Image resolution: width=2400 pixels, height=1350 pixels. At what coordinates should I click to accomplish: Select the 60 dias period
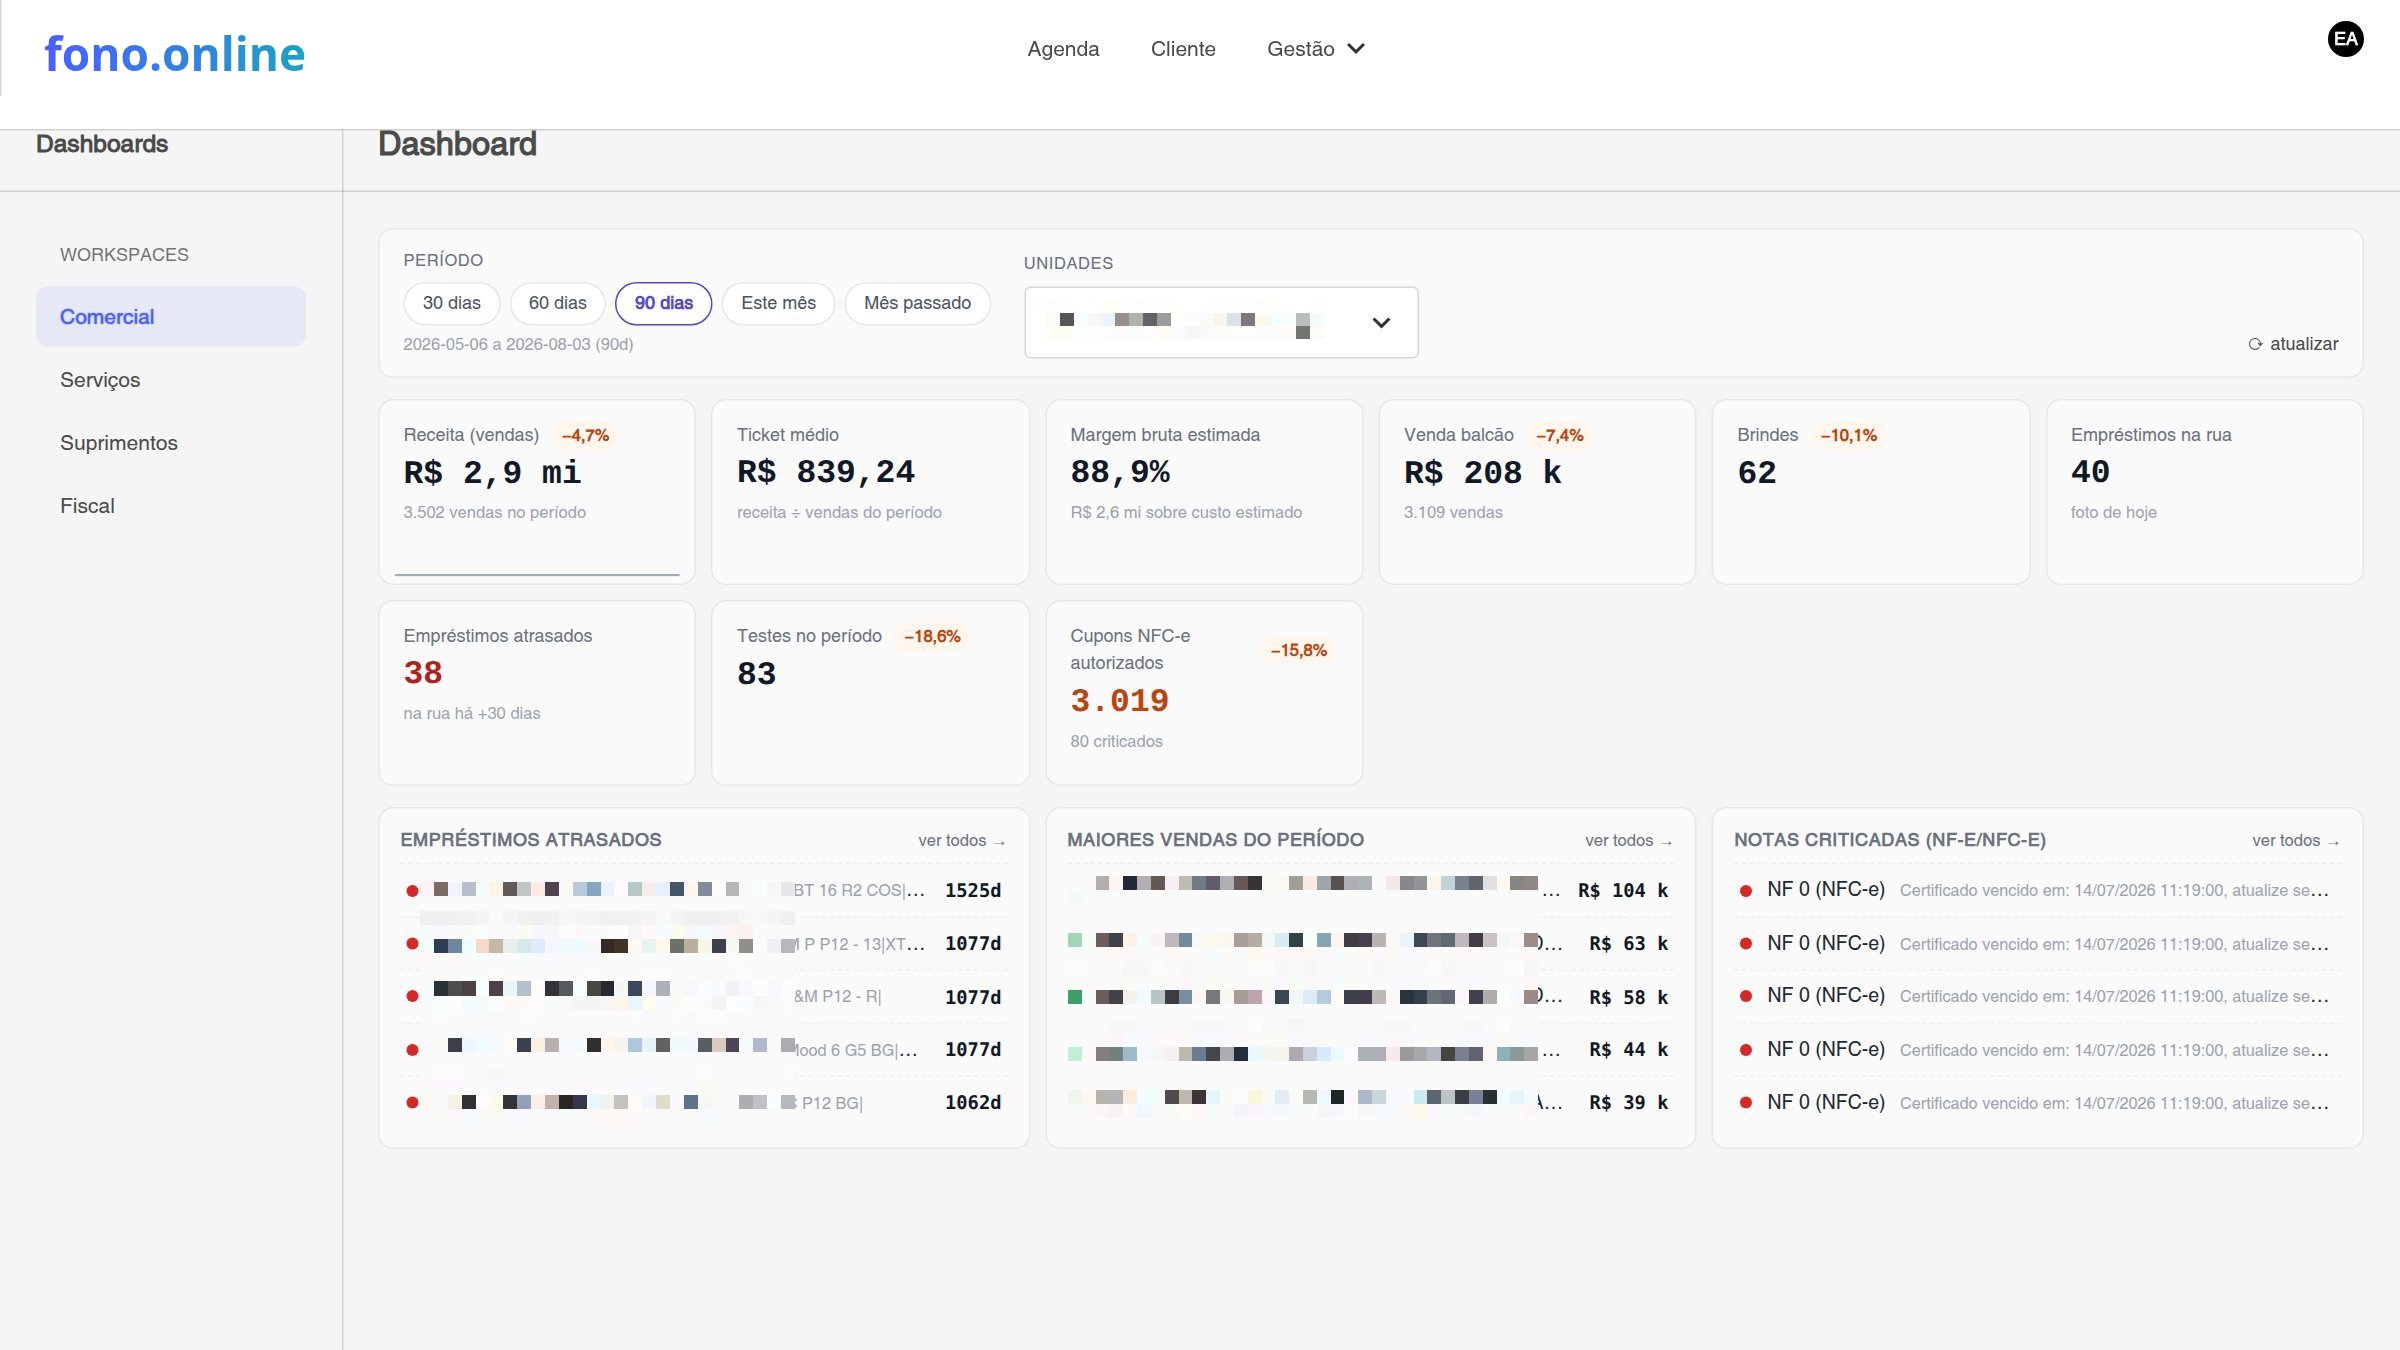[557, 303]
